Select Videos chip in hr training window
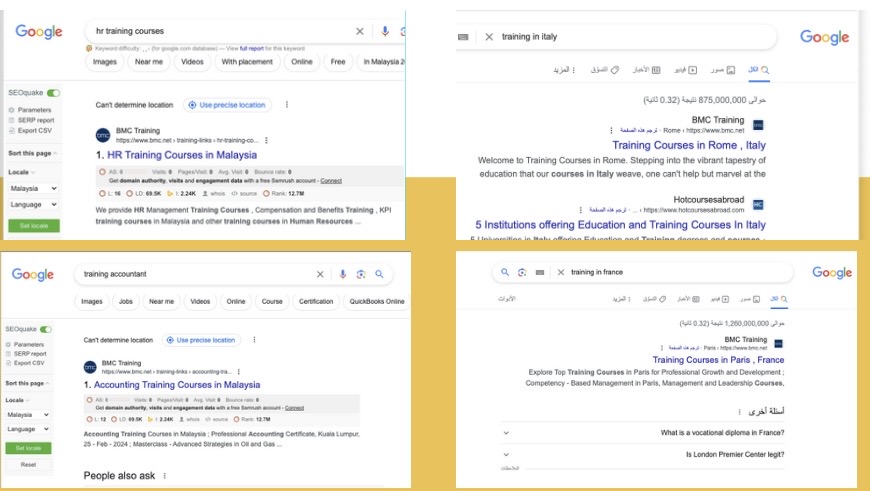 [192, 62]
